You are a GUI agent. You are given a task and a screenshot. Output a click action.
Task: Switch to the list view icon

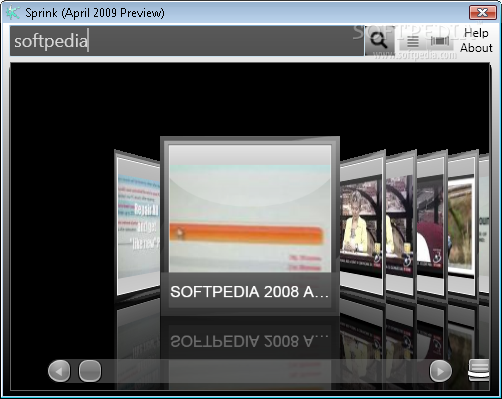point(413,41)
